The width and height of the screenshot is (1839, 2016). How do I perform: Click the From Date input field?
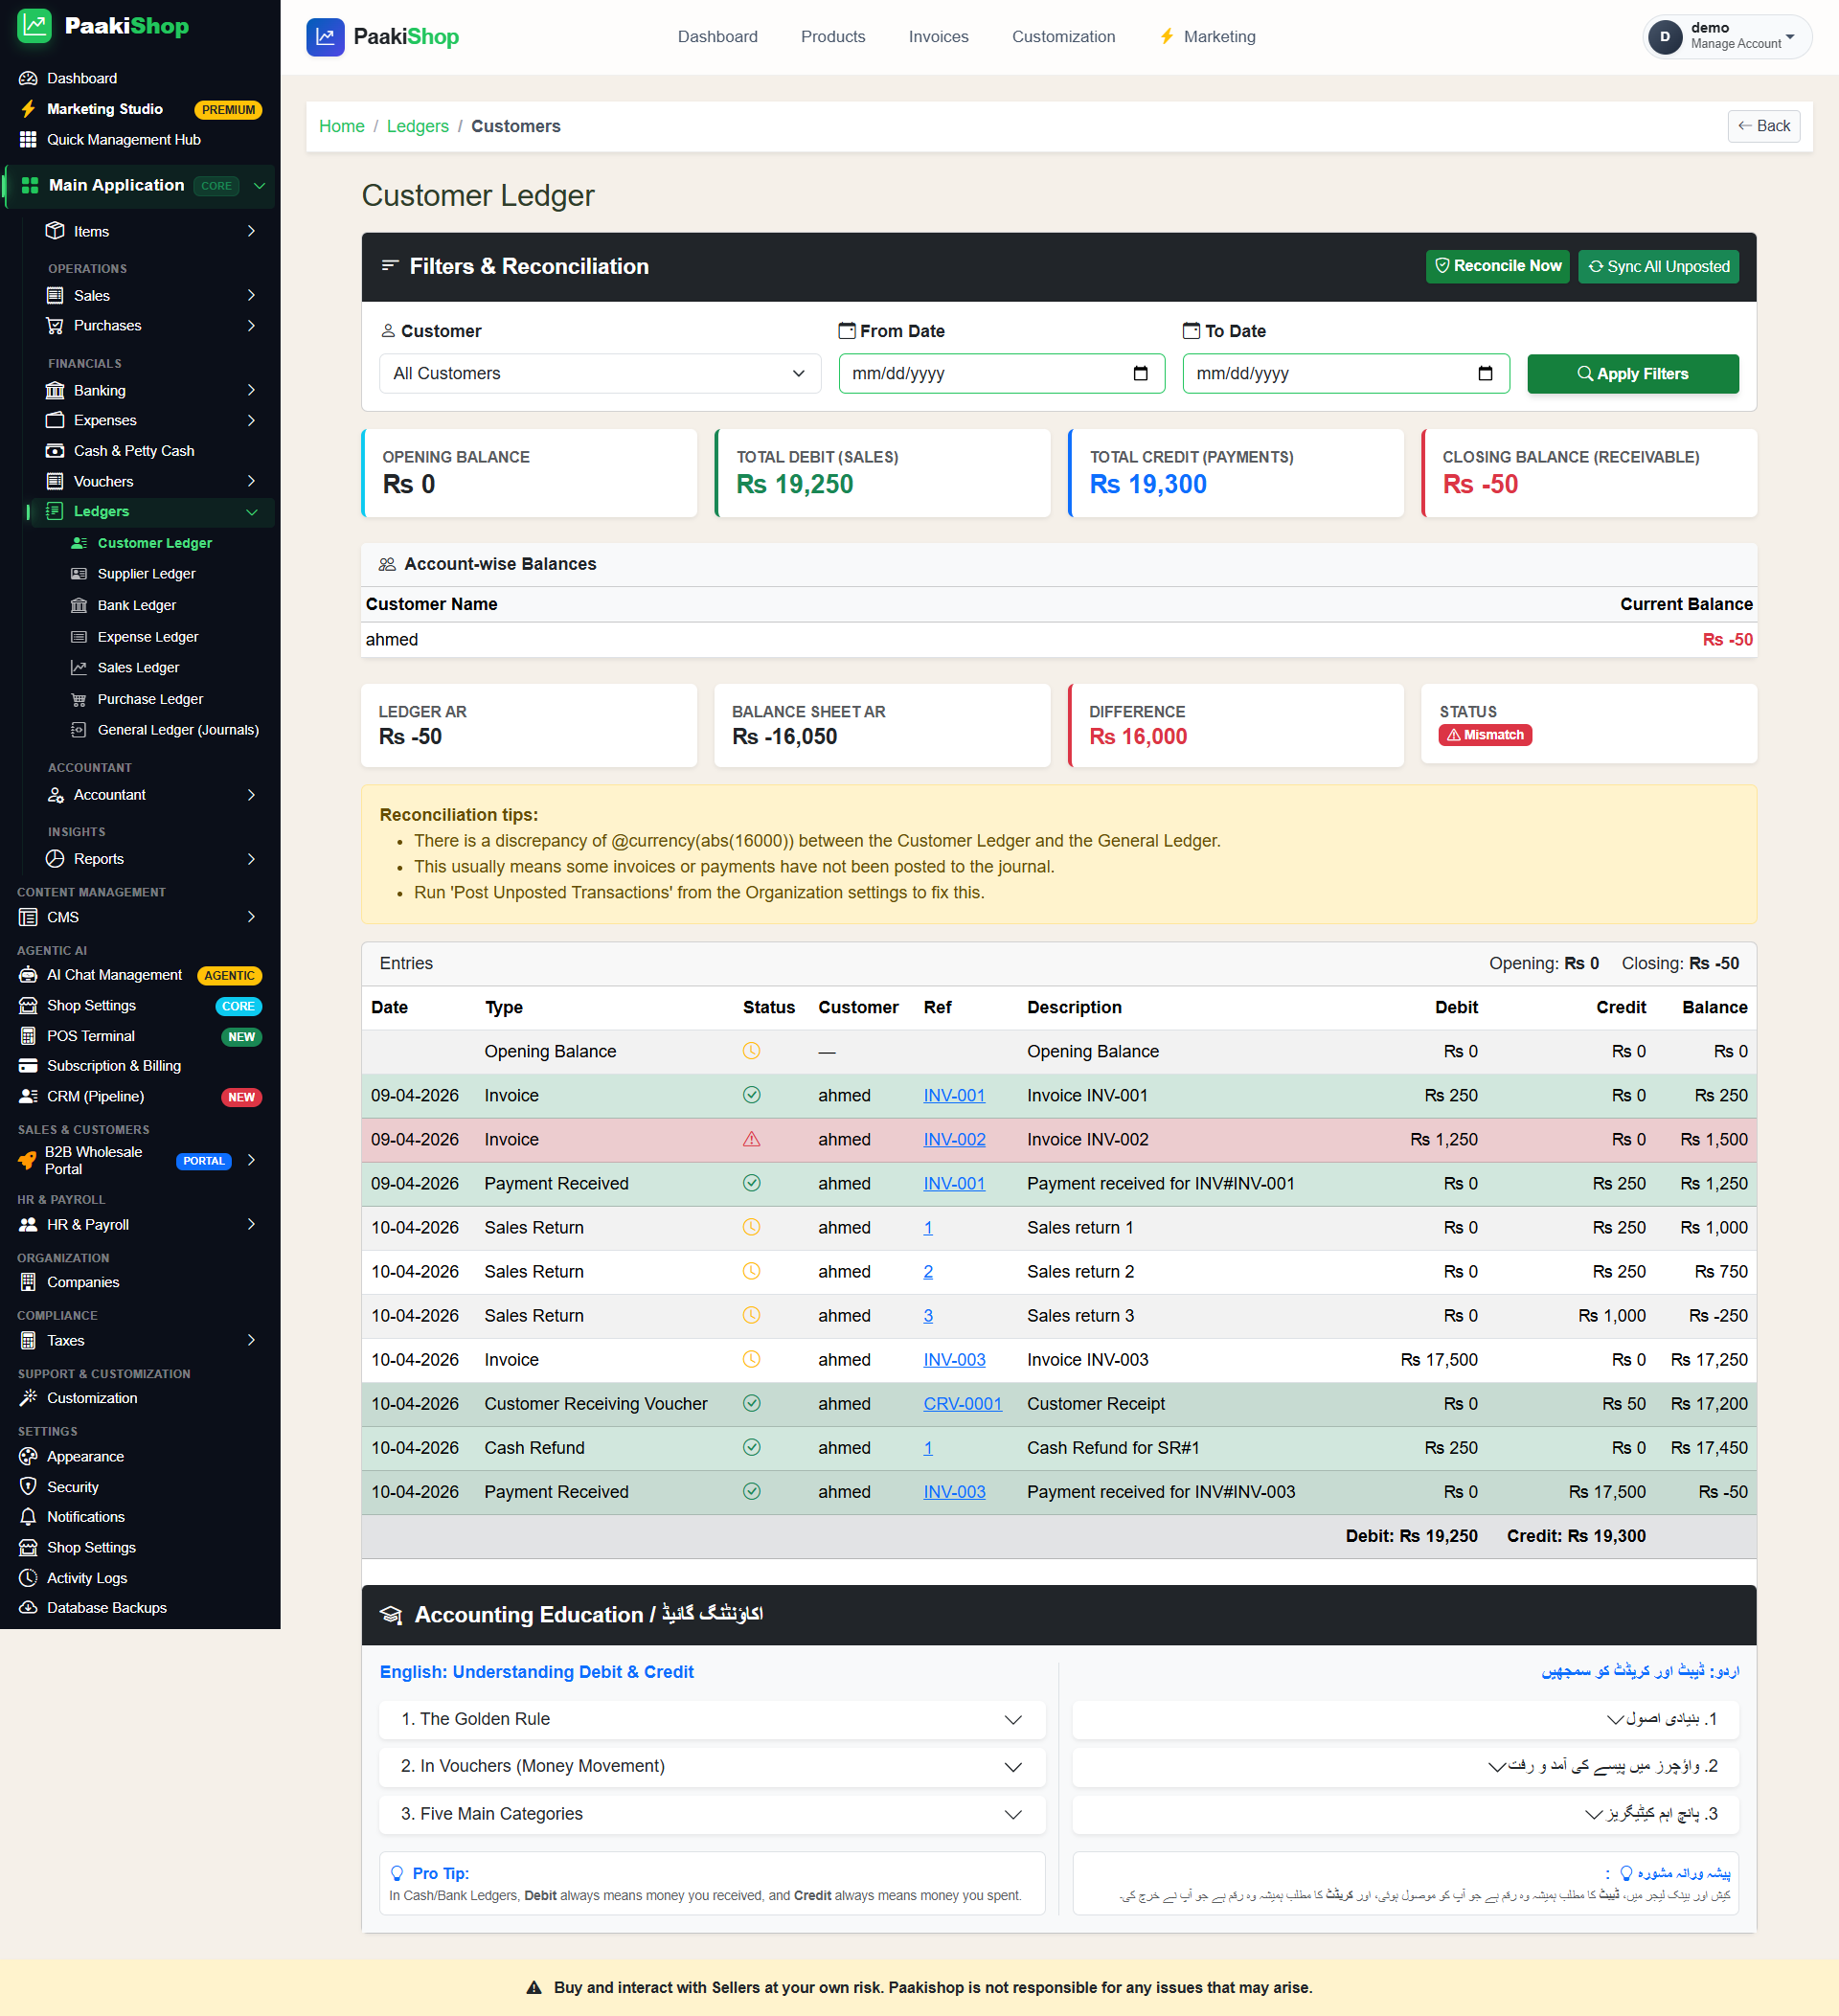(1002, 373)
